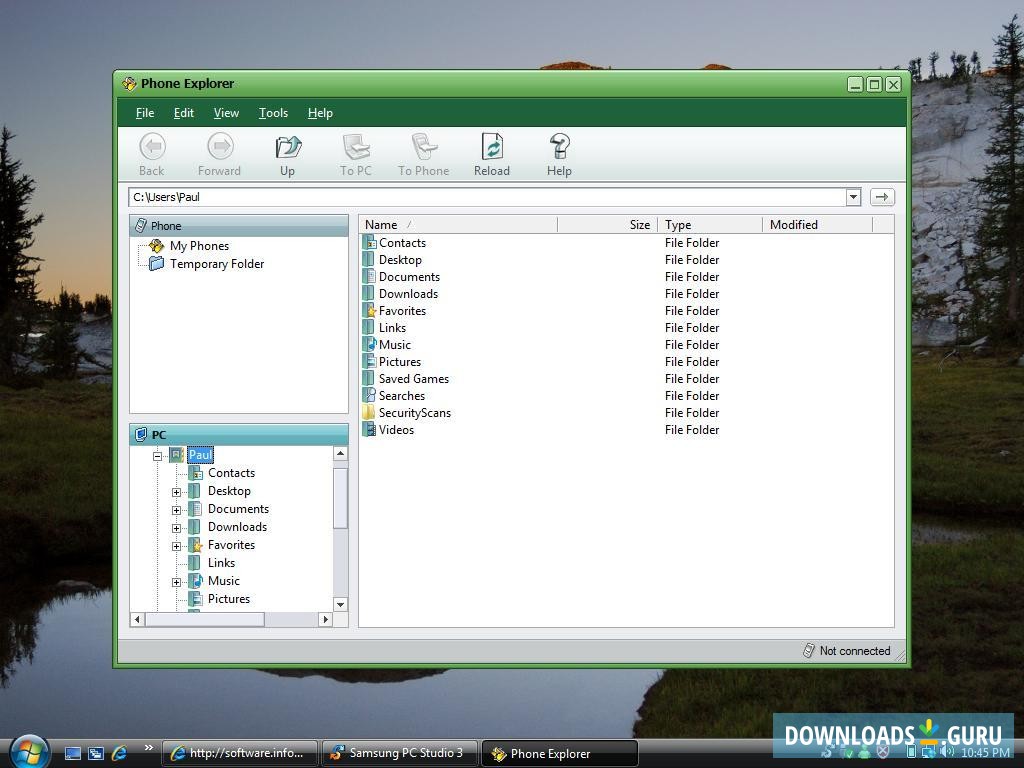Open the Tools menu
Image resolution: width=1024 pixels, height=768 pixels.
point(273,113)
